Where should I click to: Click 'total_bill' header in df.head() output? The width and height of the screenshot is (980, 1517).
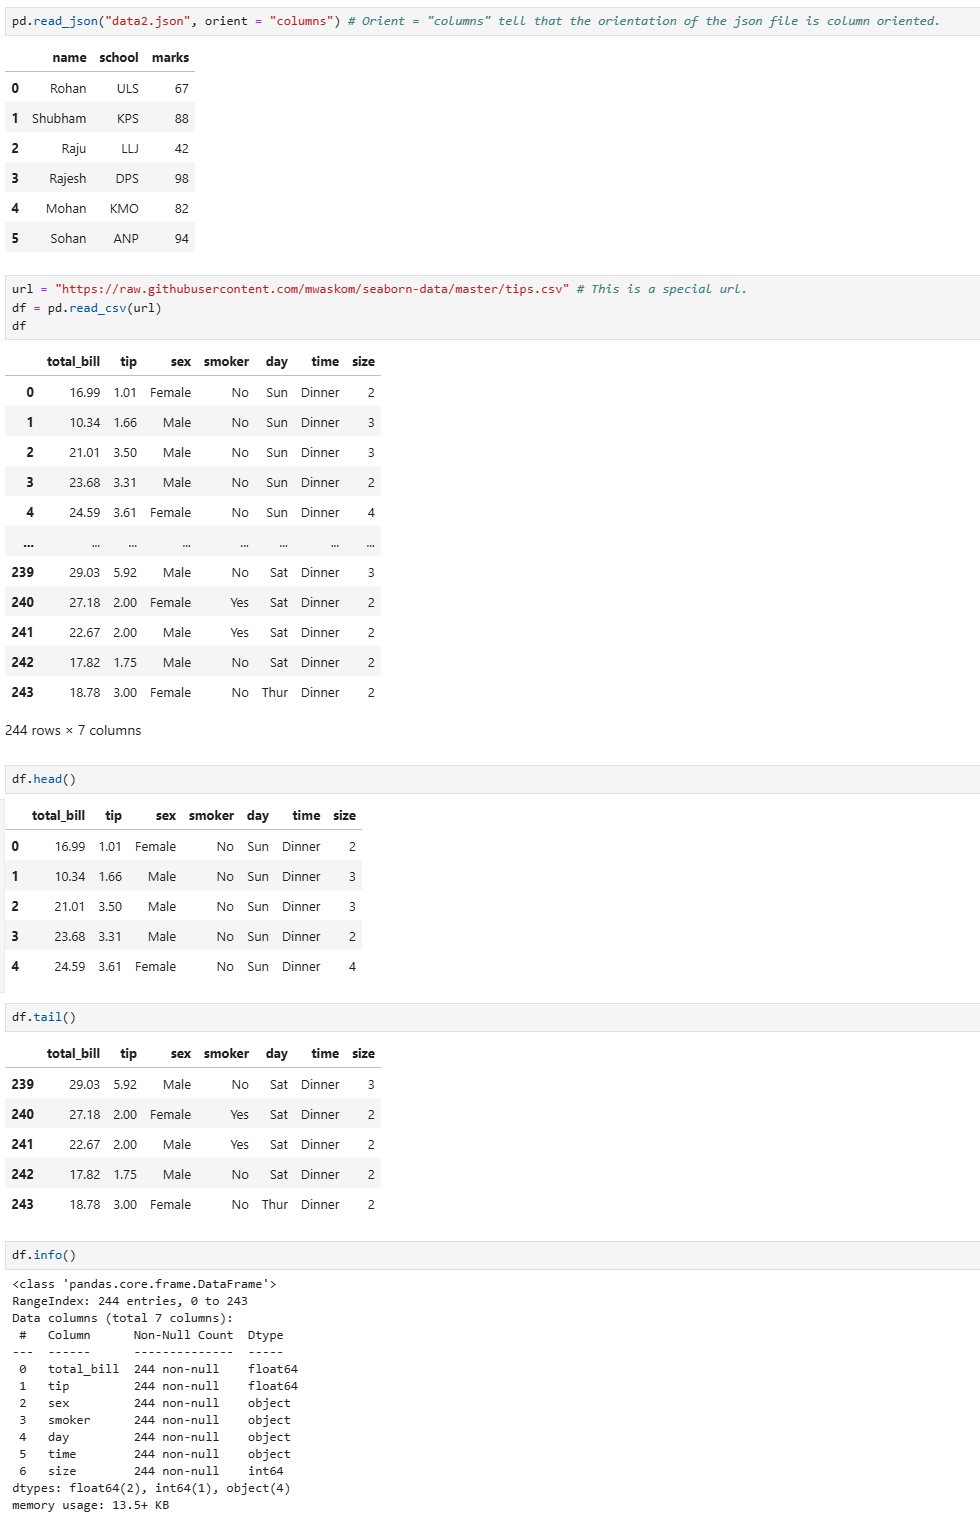coord(58,816)
